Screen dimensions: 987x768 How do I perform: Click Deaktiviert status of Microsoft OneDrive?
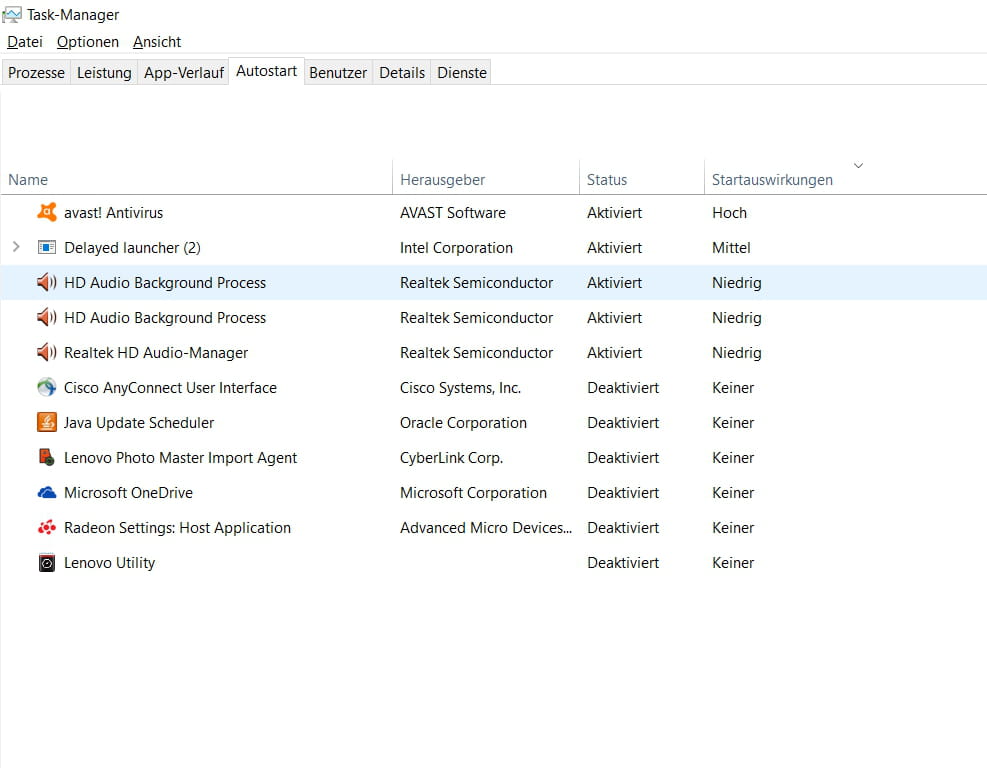point(623,493)
